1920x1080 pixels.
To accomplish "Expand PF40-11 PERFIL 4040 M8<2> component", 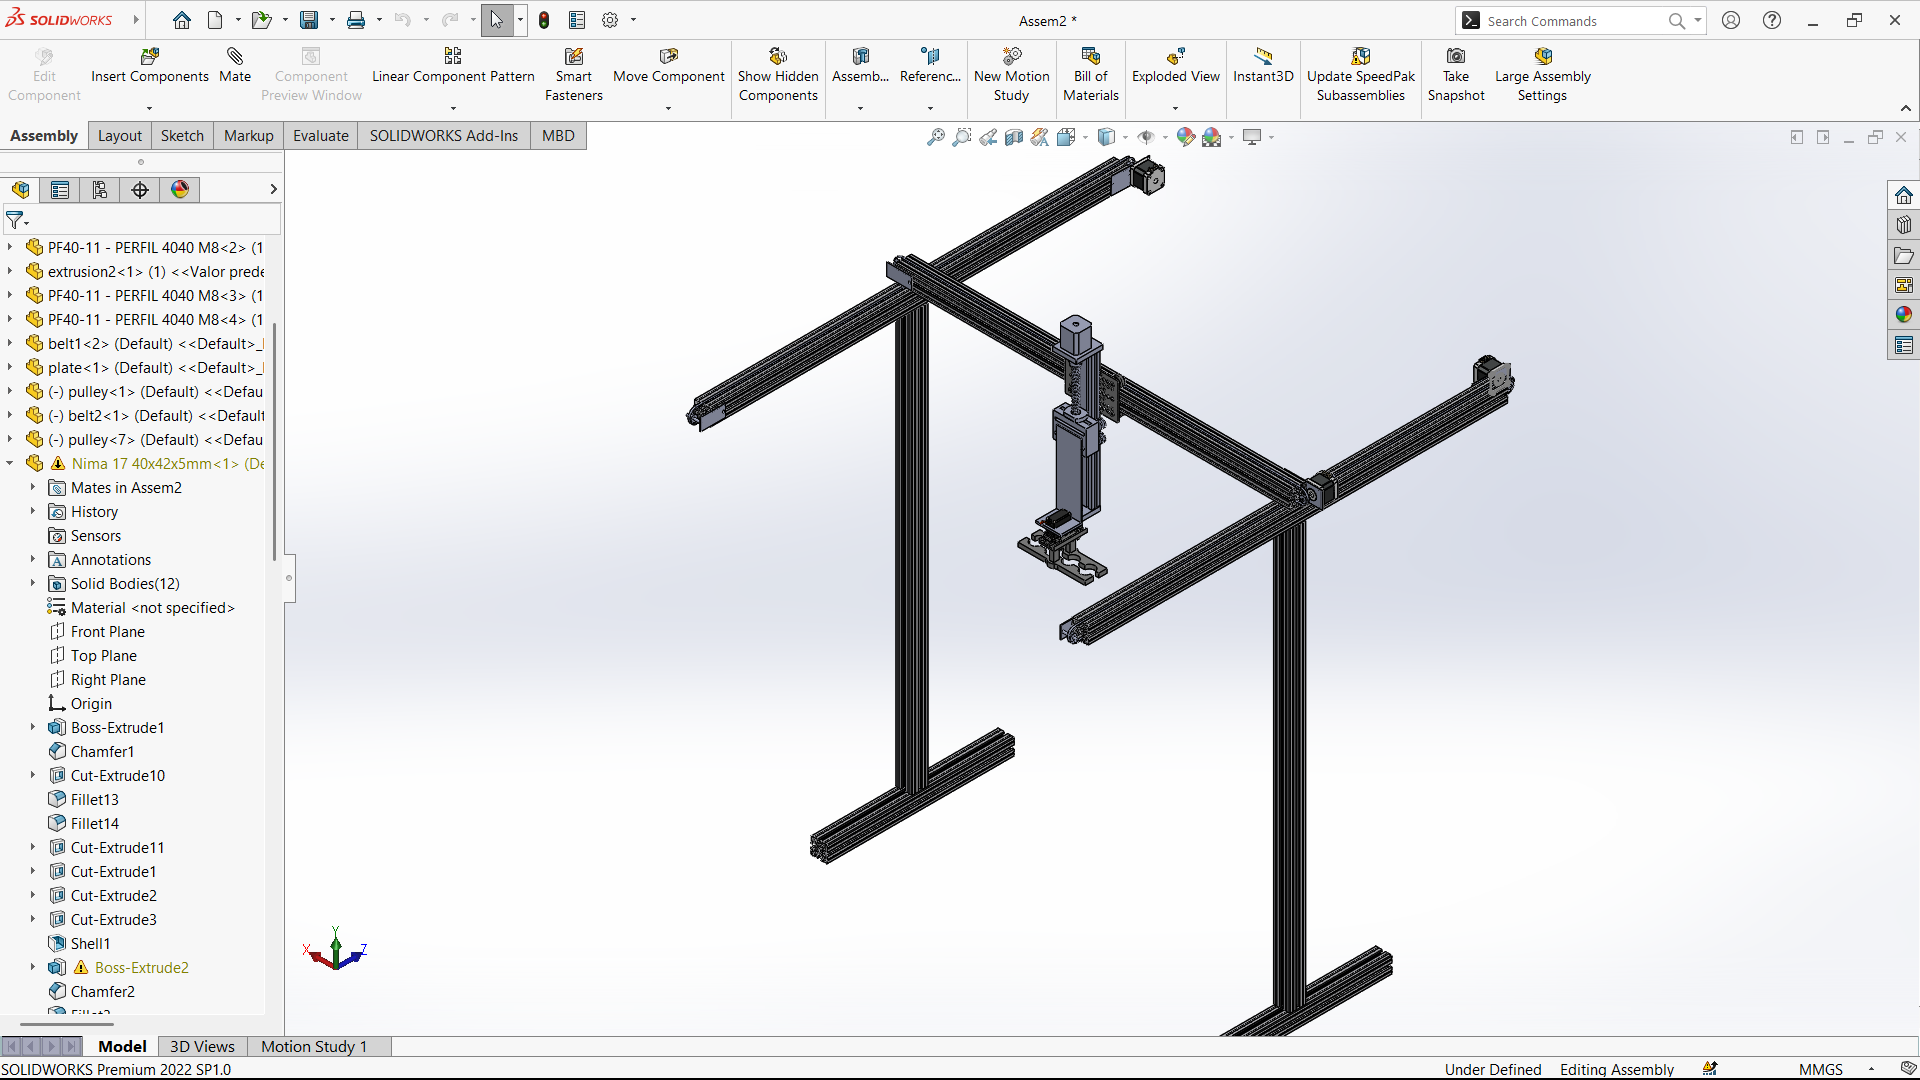I will point(10,247).
